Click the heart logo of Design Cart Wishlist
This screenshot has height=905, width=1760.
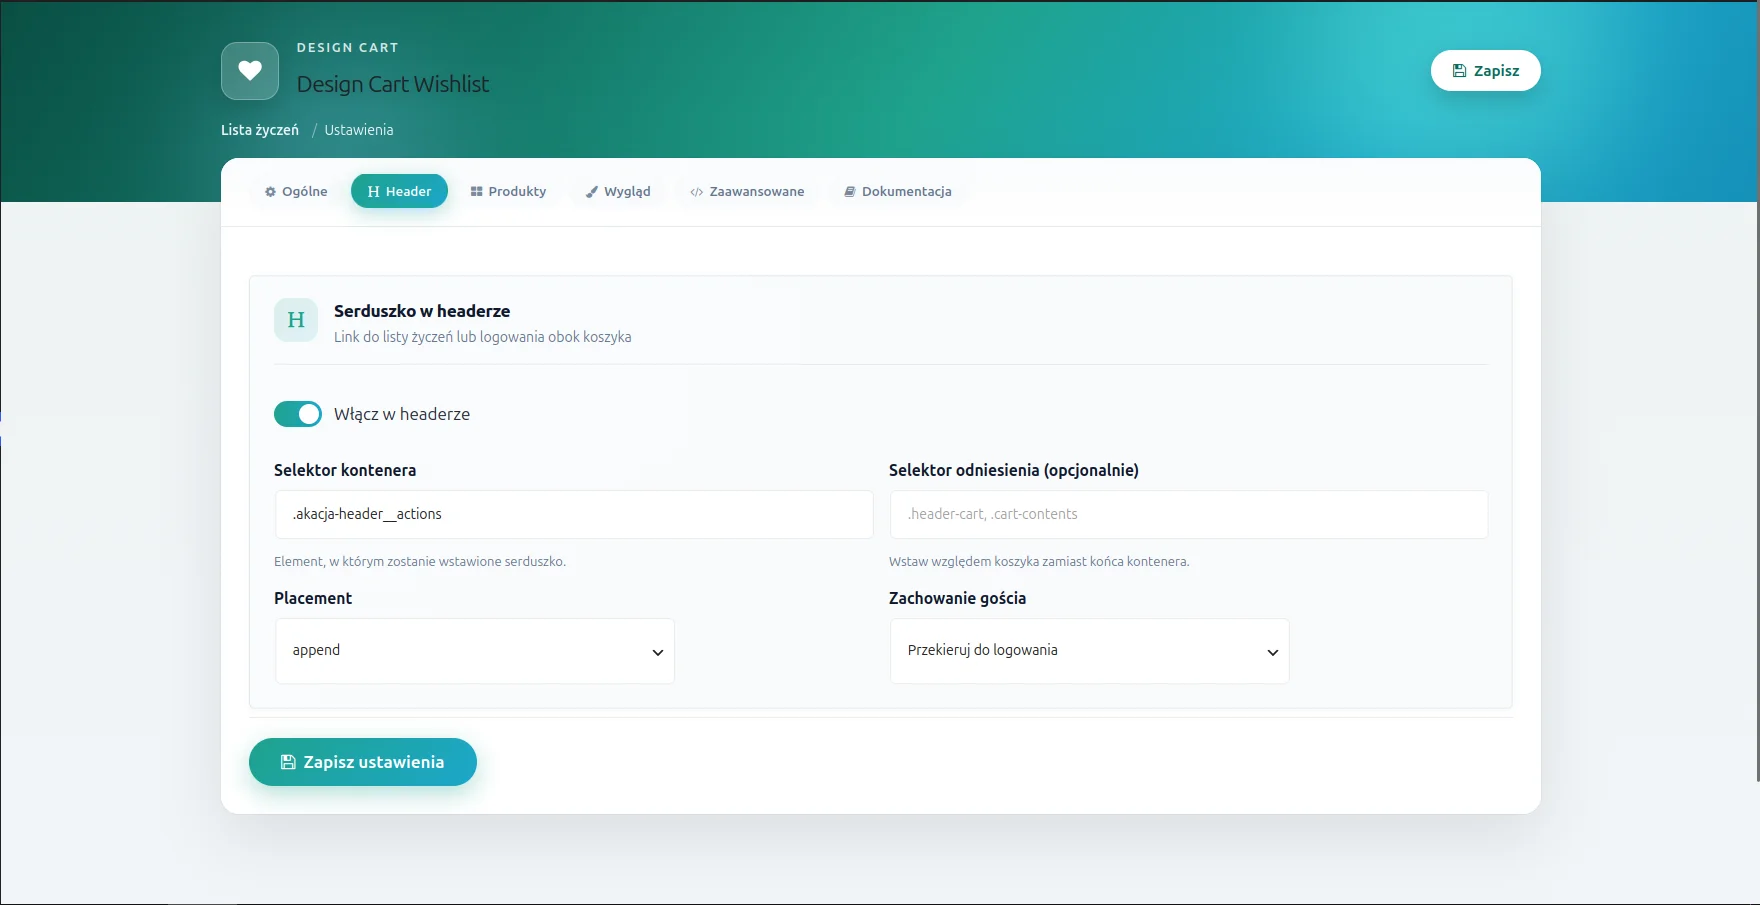tap(250, 71)
